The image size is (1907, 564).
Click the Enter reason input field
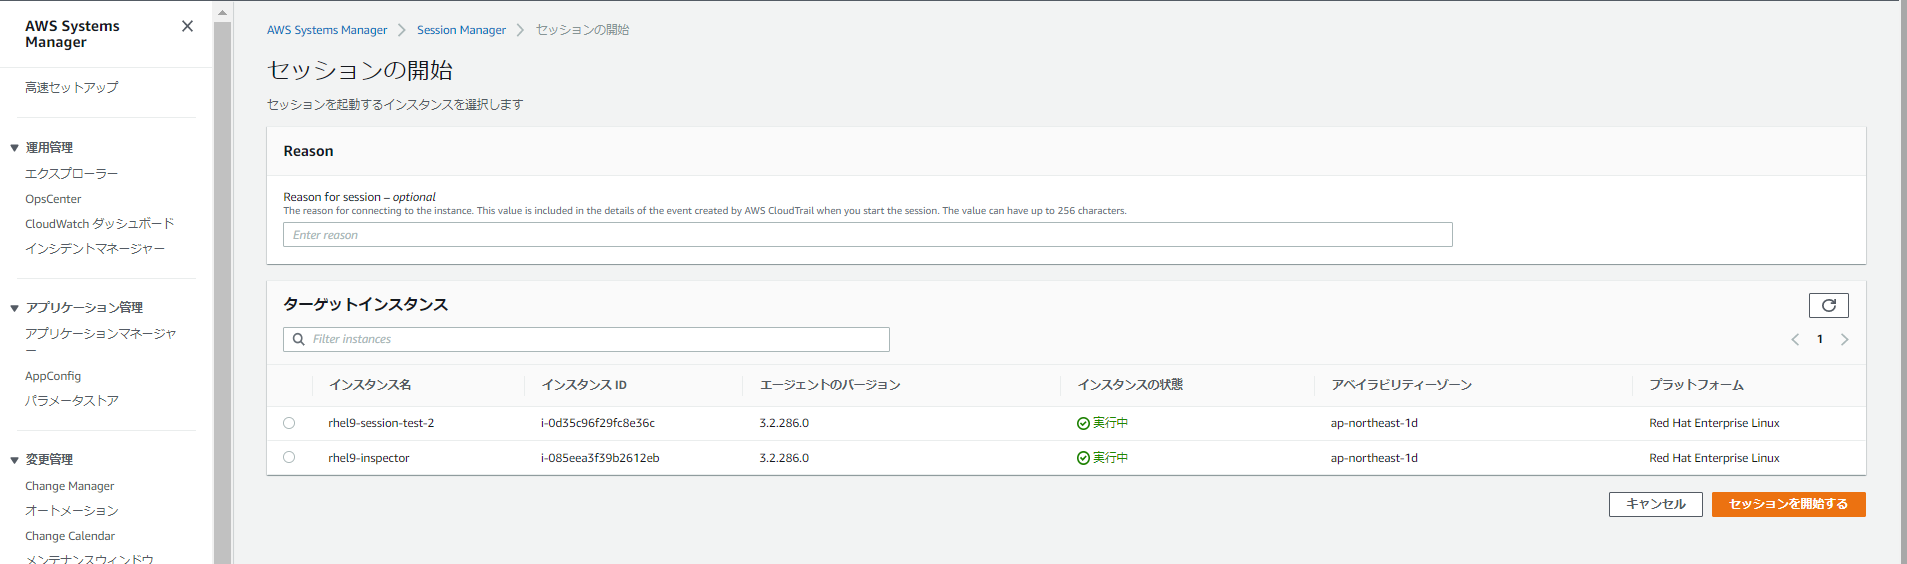click(867, 235)
